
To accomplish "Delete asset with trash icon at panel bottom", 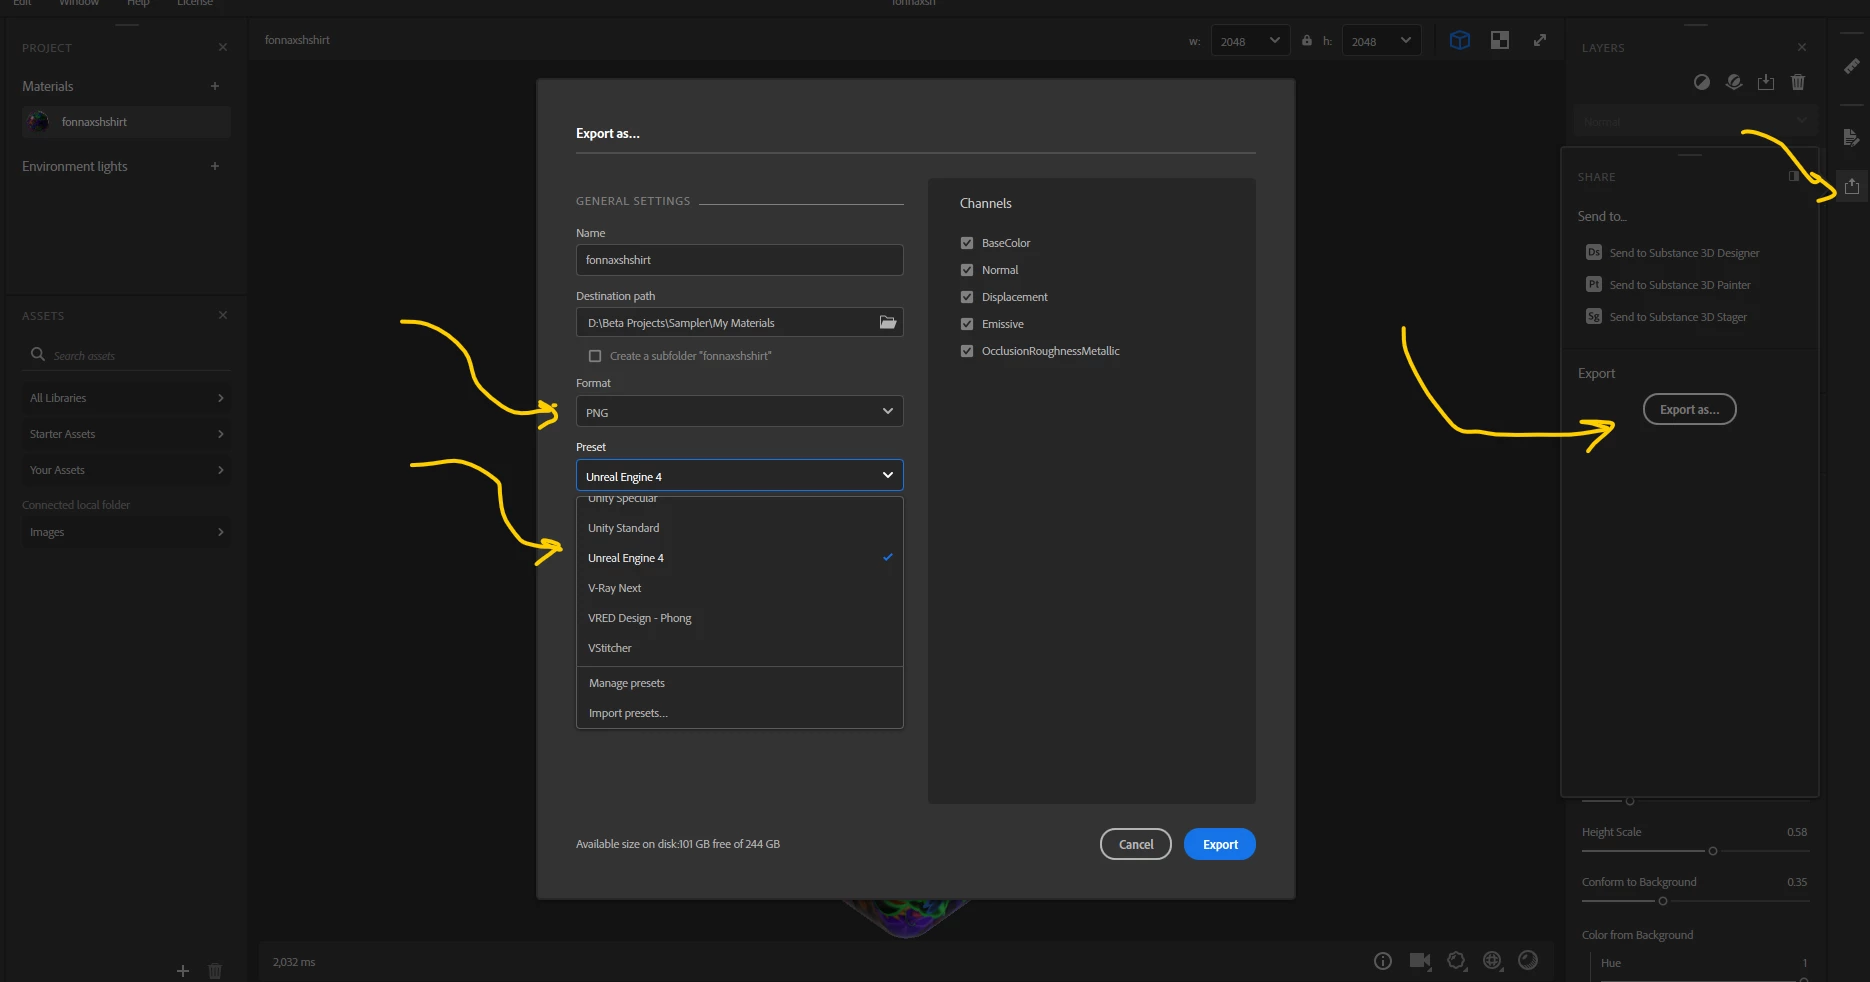I will tap(215, 971).
